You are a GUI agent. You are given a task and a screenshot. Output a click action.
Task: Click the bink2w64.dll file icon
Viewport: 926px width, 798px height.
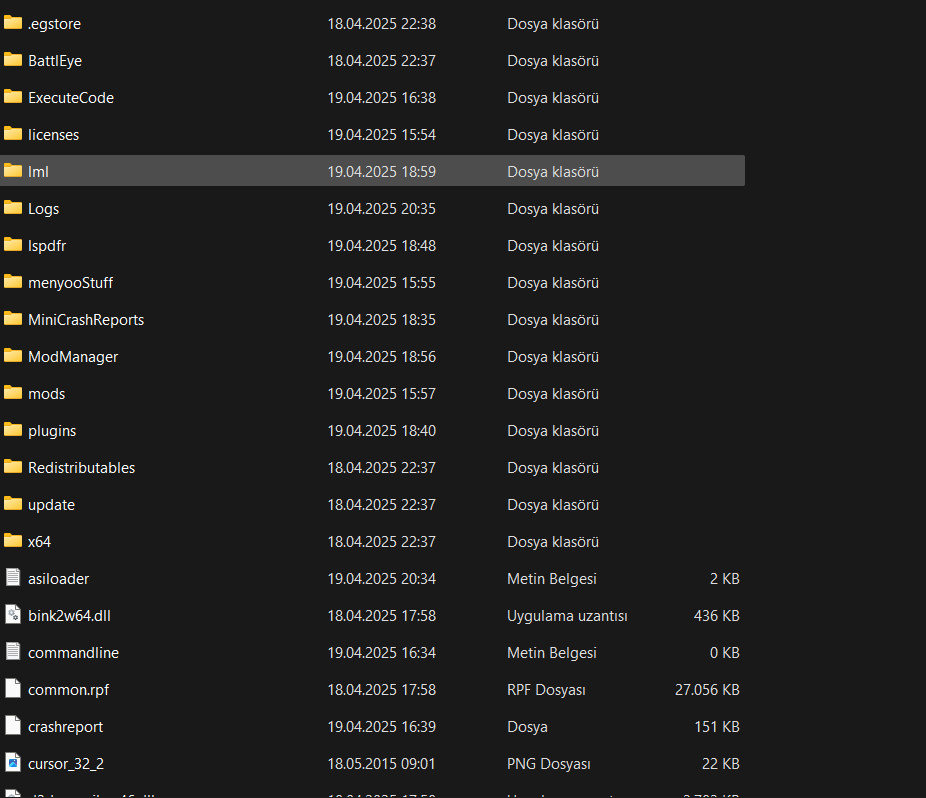(13, 615)
